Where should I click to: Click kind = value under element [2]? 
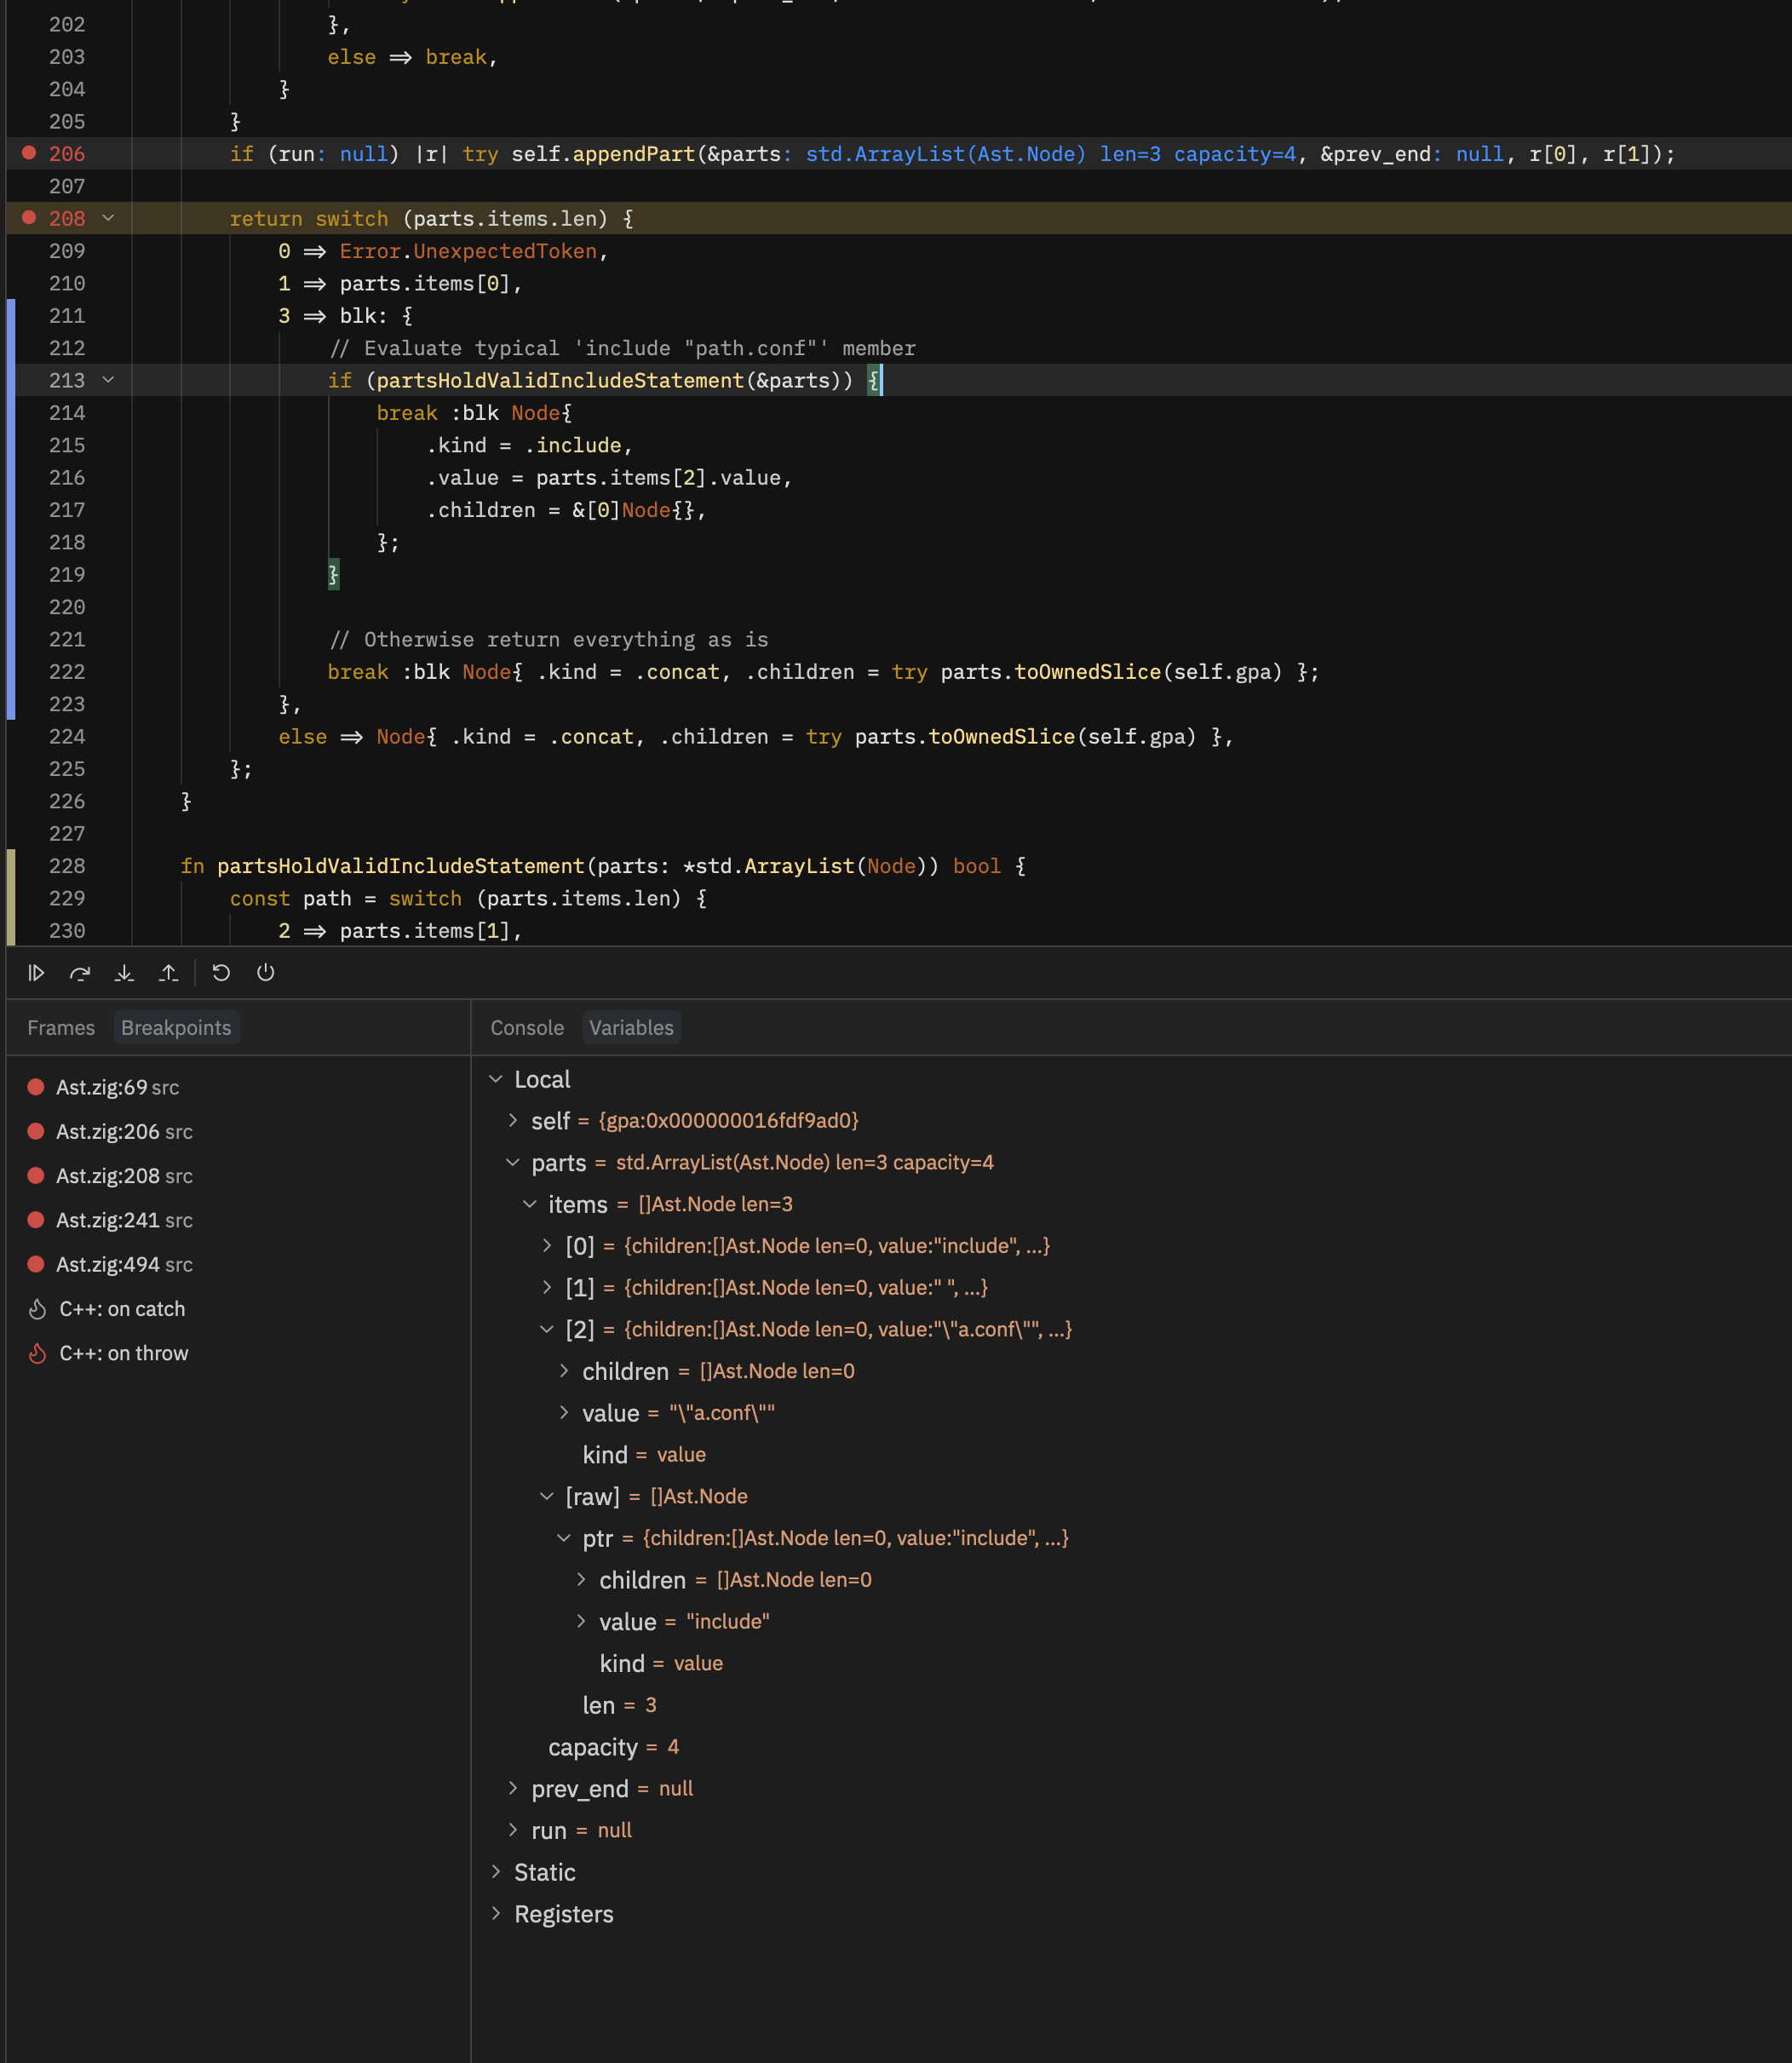click(x=644, y=1455)
